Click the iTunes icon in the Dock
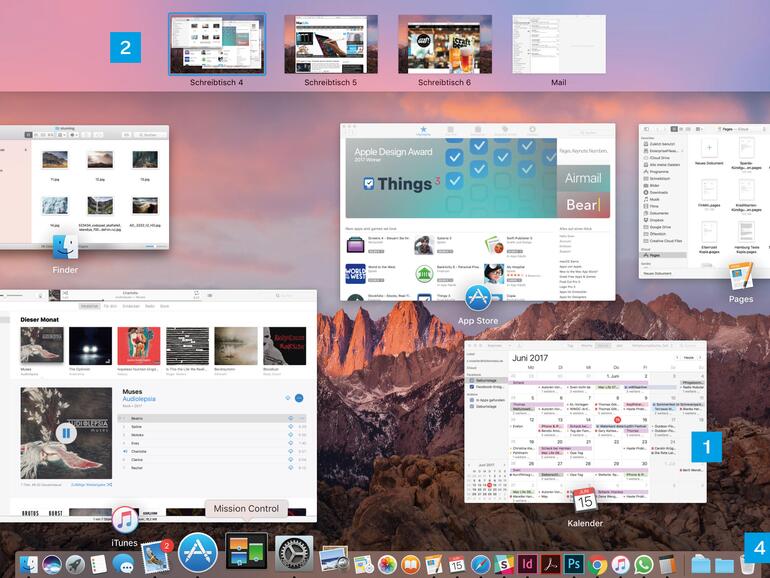 620,565
